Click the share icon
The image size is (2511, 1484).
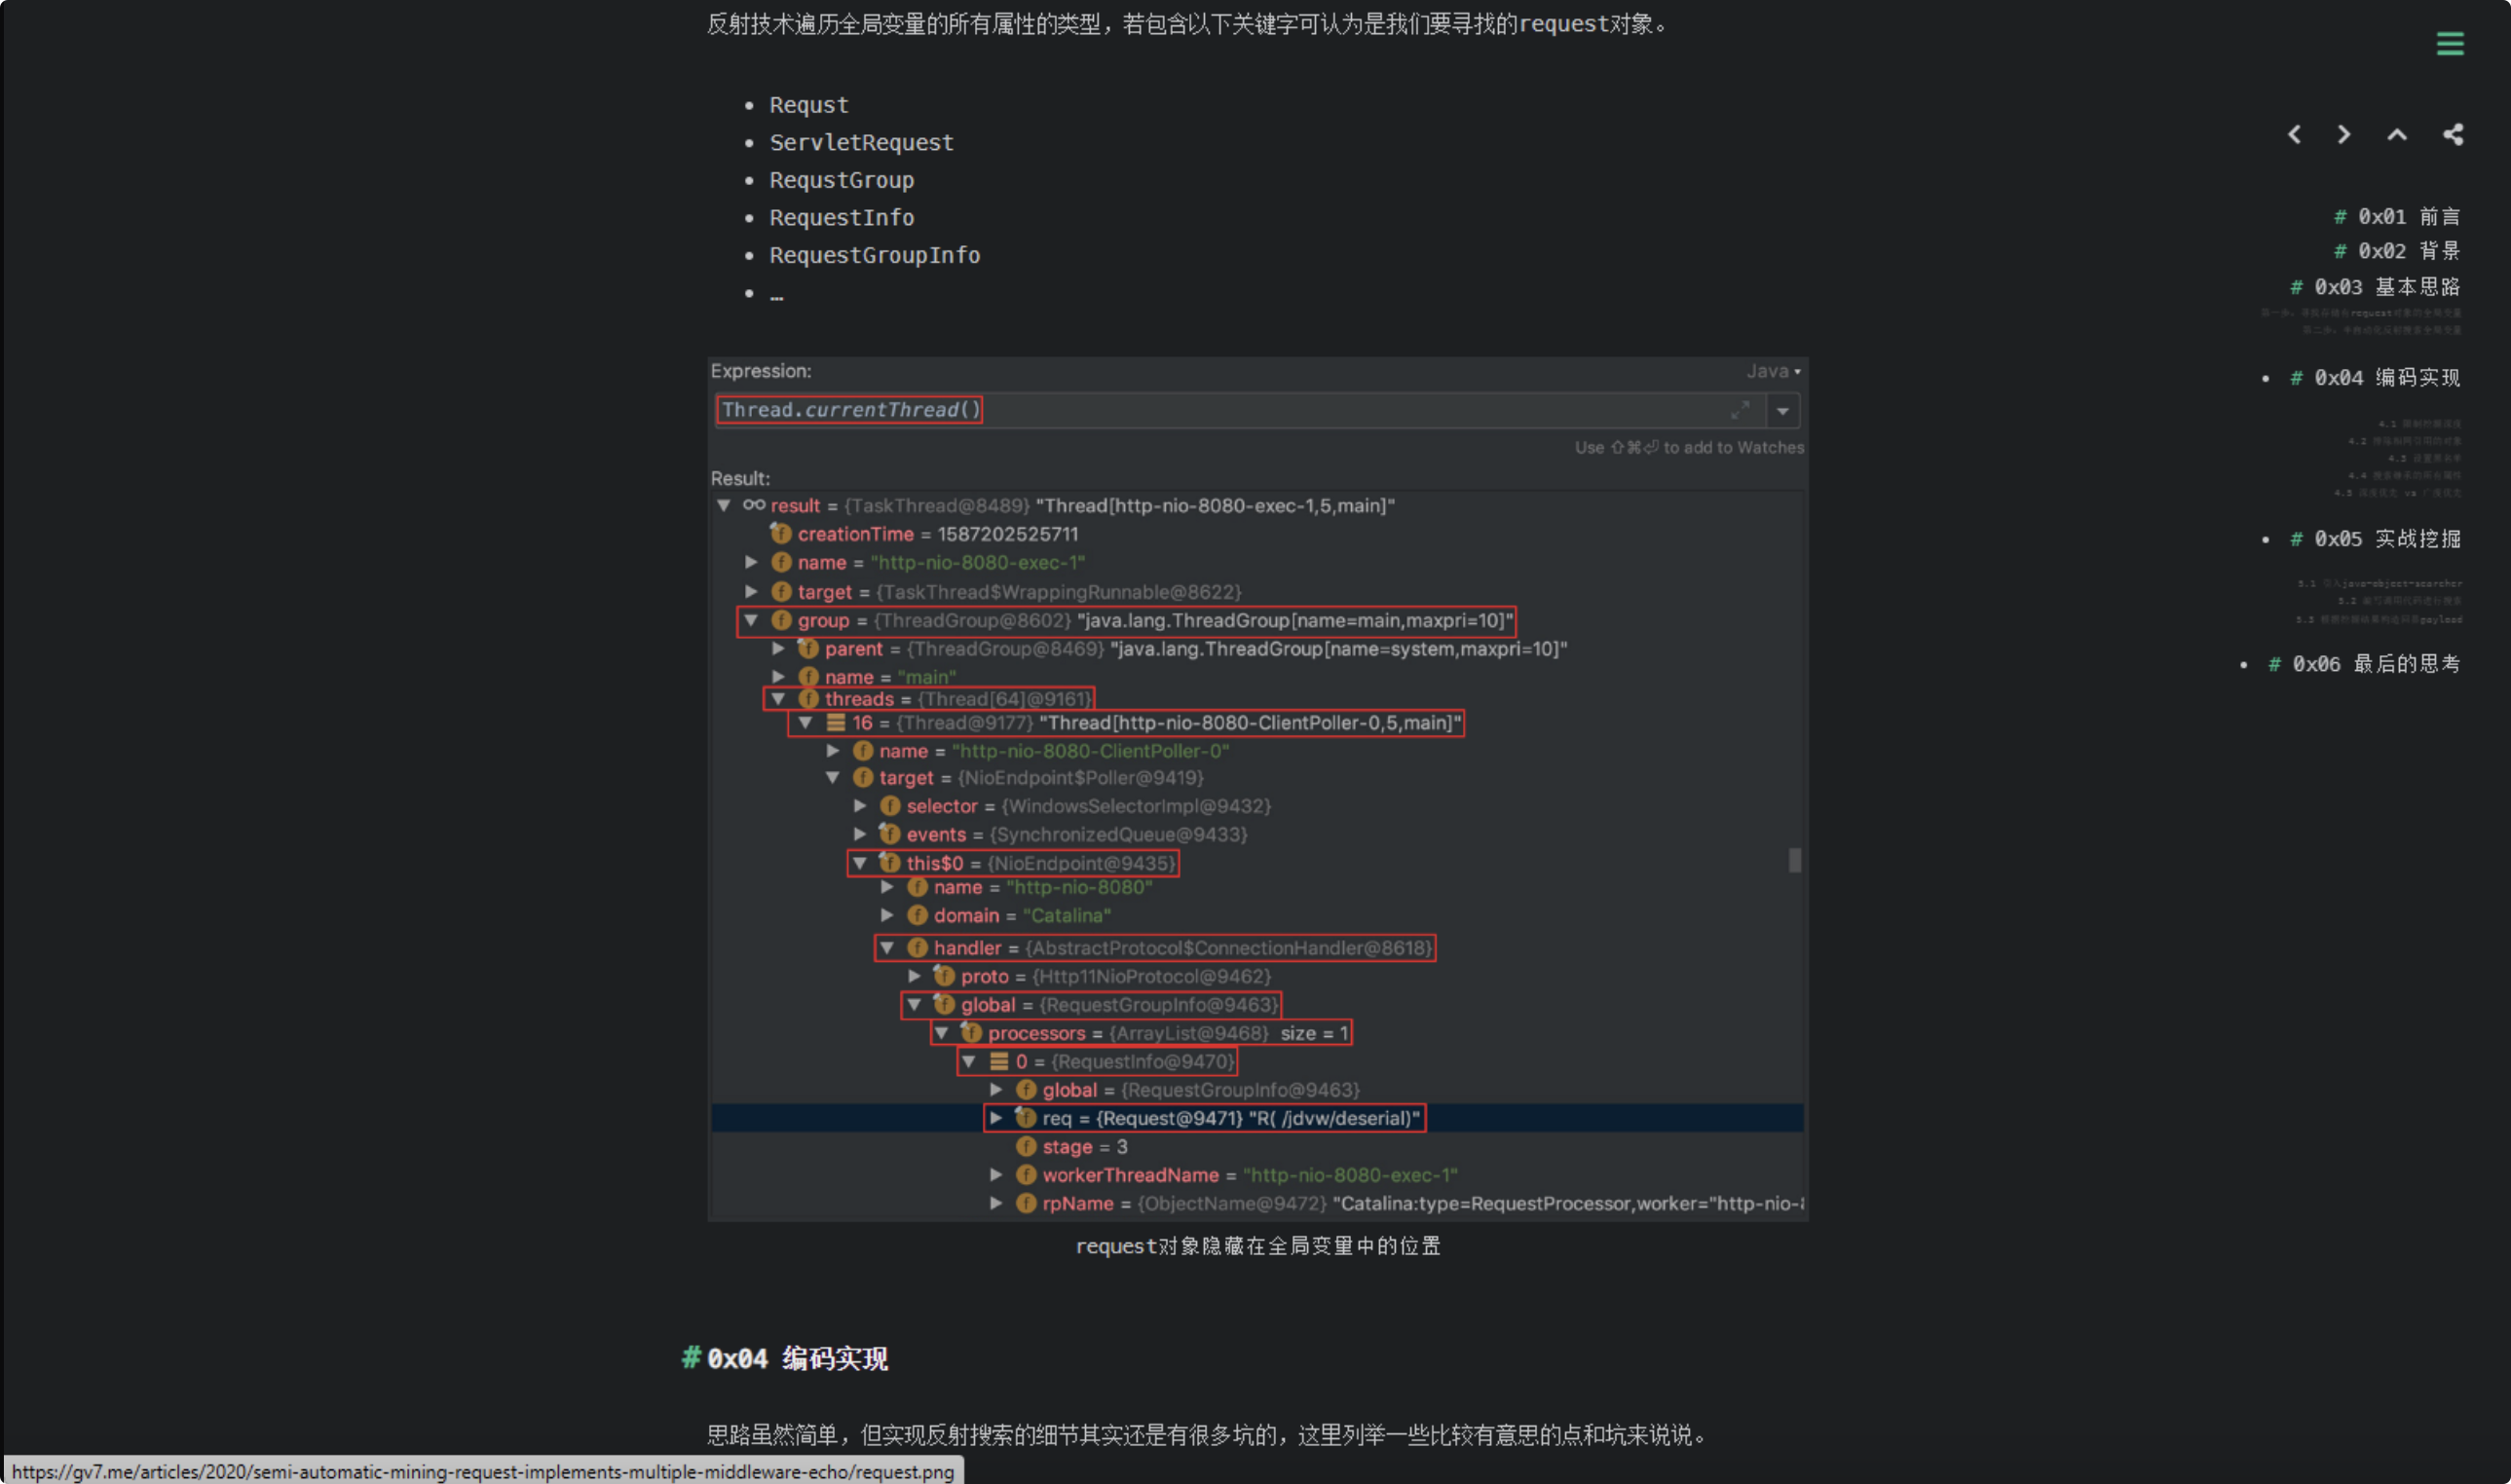click(x=2452, y=134)
